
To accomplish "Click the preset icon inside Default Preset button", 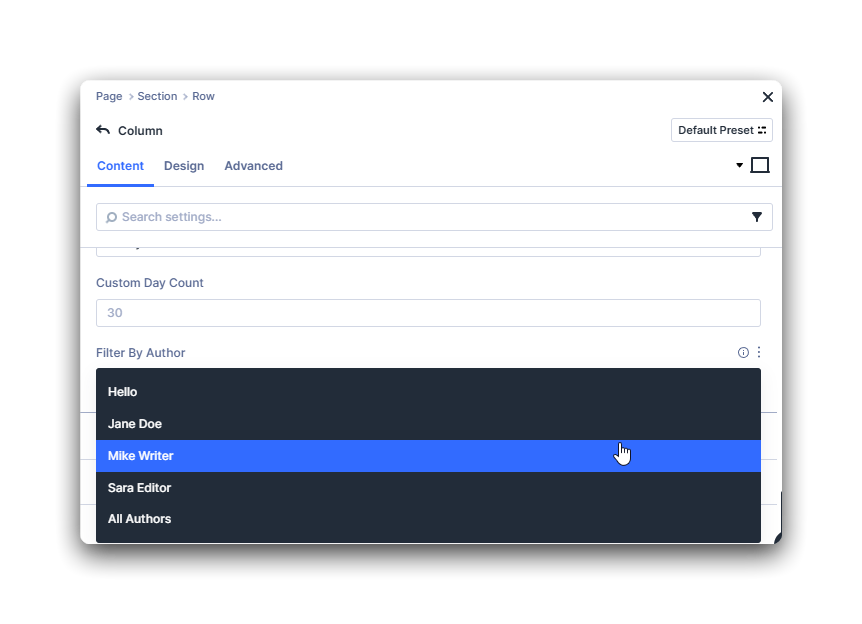I will coord(760,130).
